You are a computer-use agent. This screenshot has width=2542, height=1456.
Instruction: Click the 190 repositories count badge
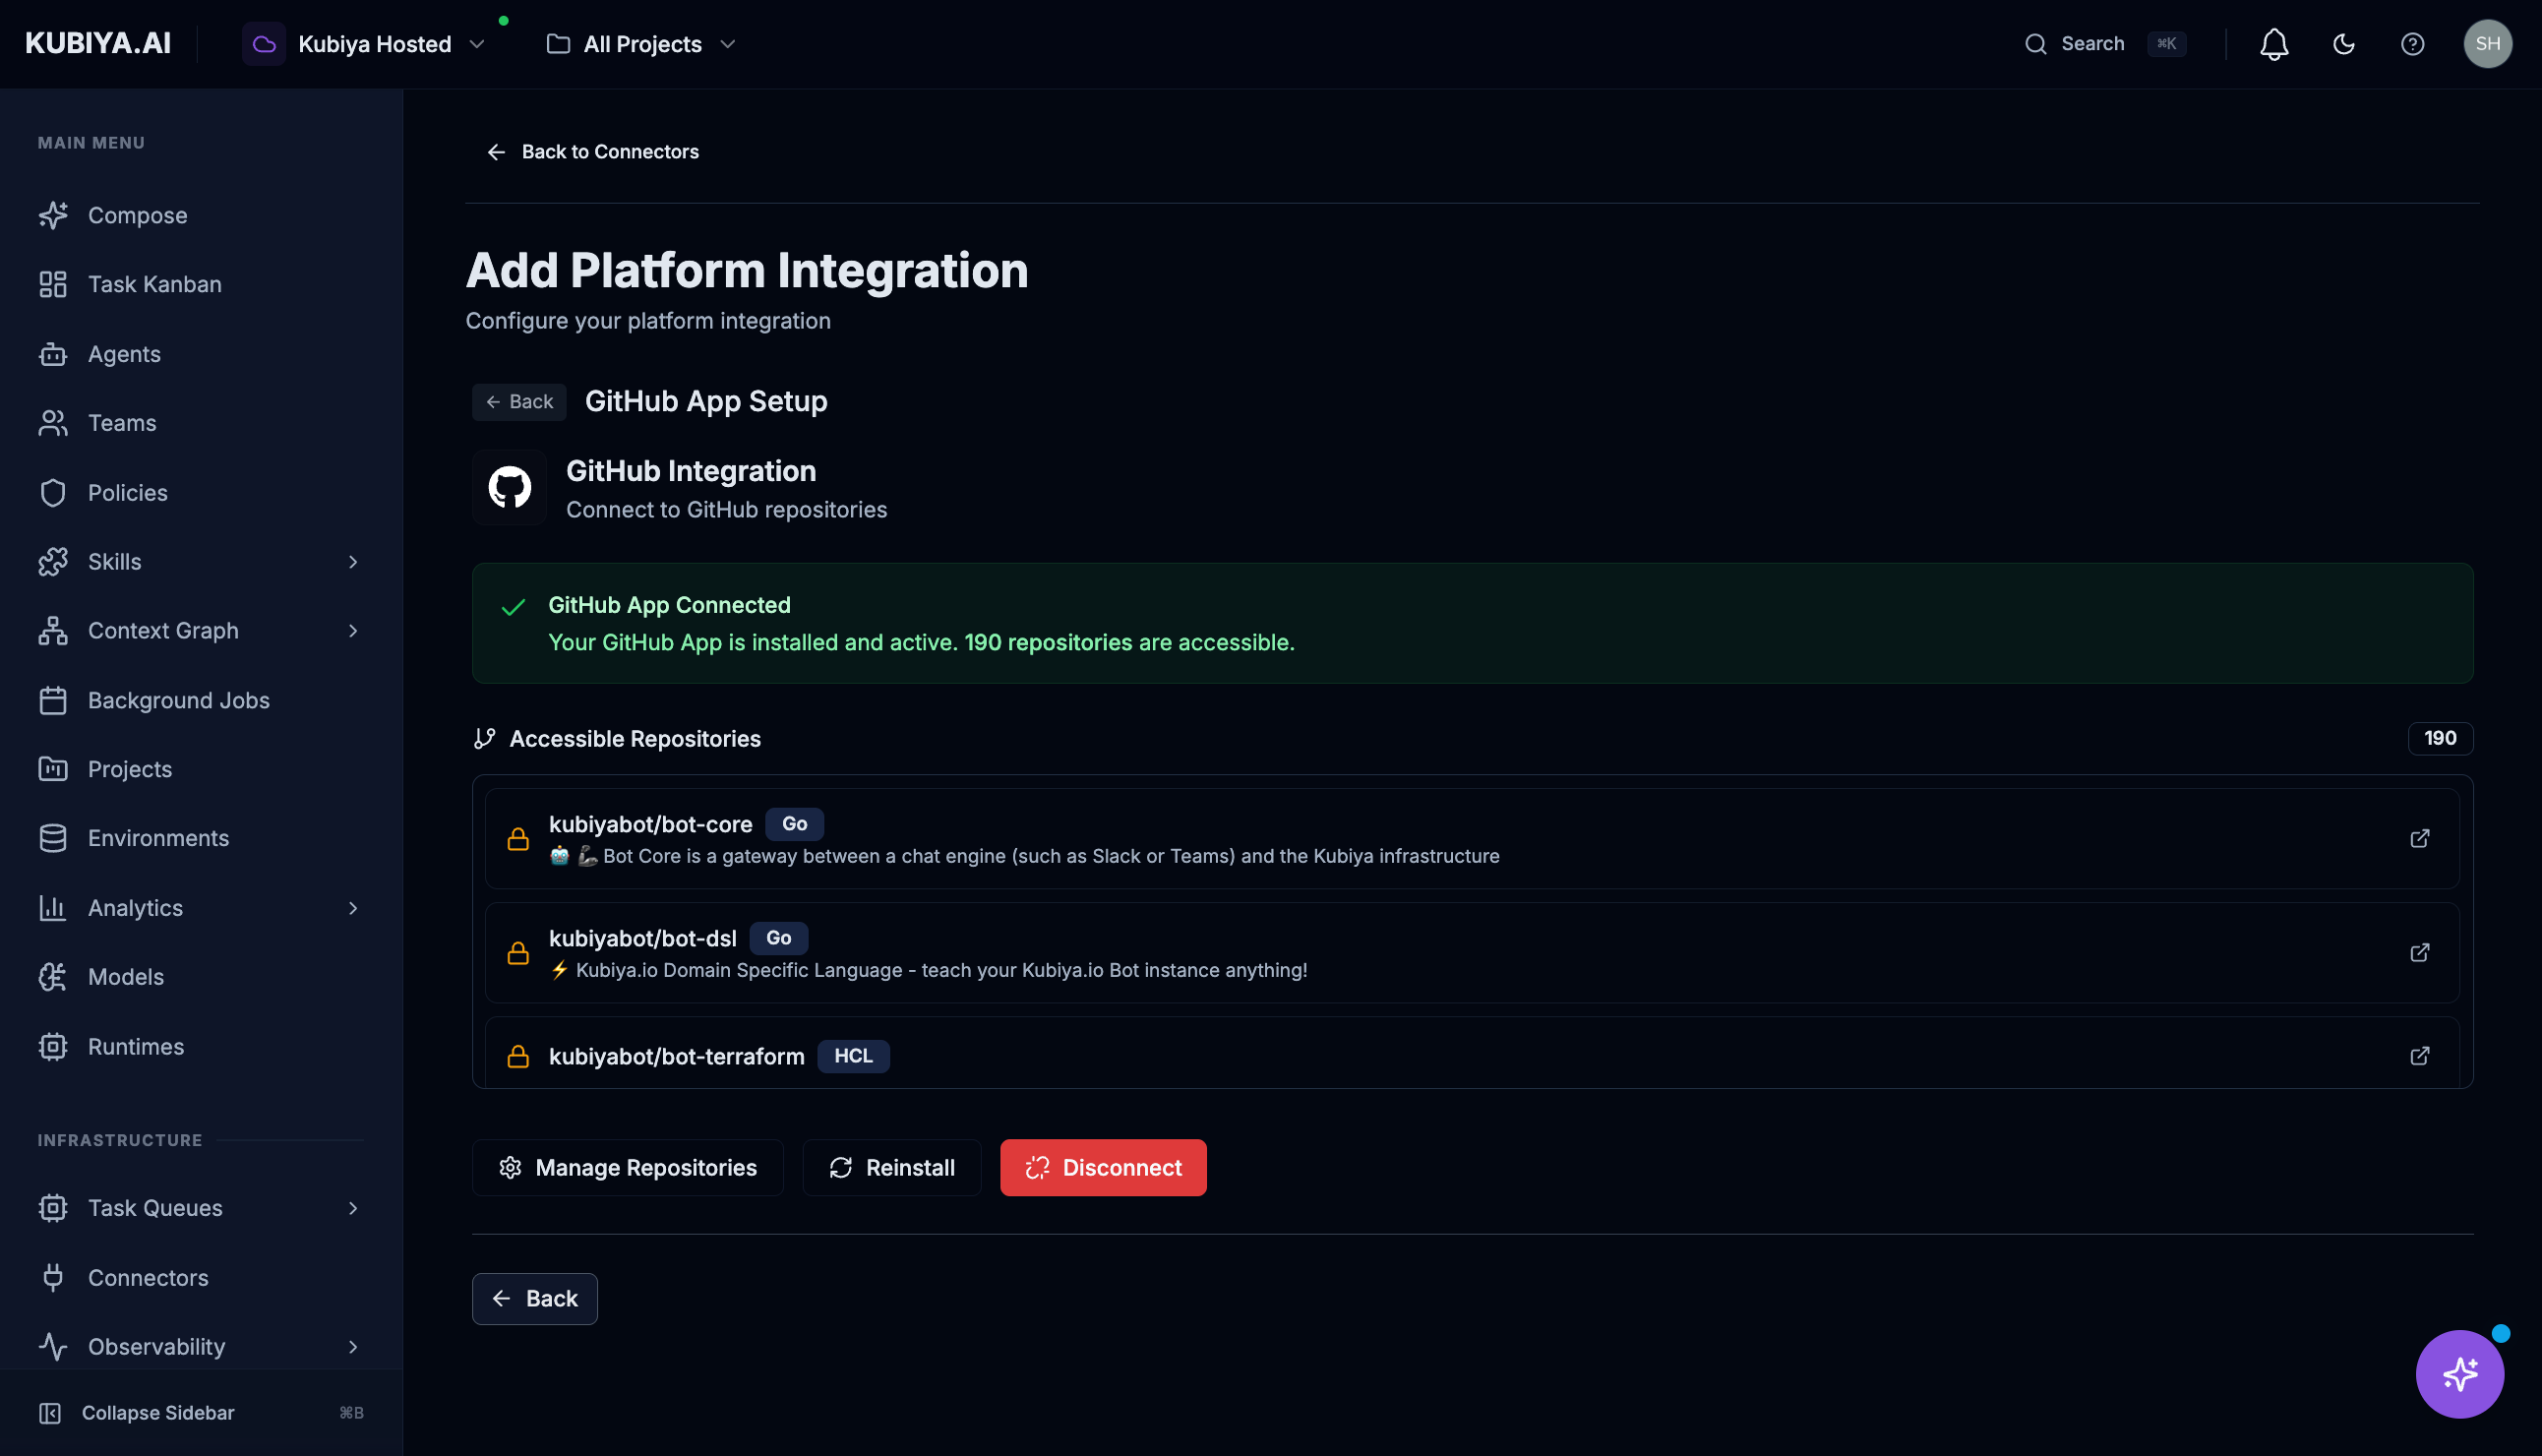2440,738
